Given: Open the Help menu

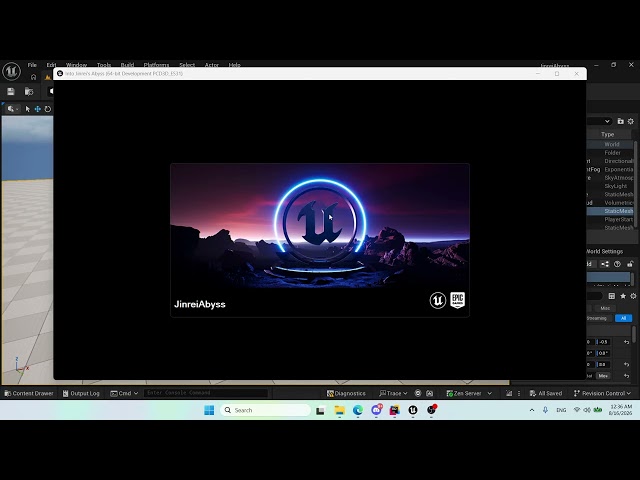Looking at the screenshot, I should (x=234, y=65).
